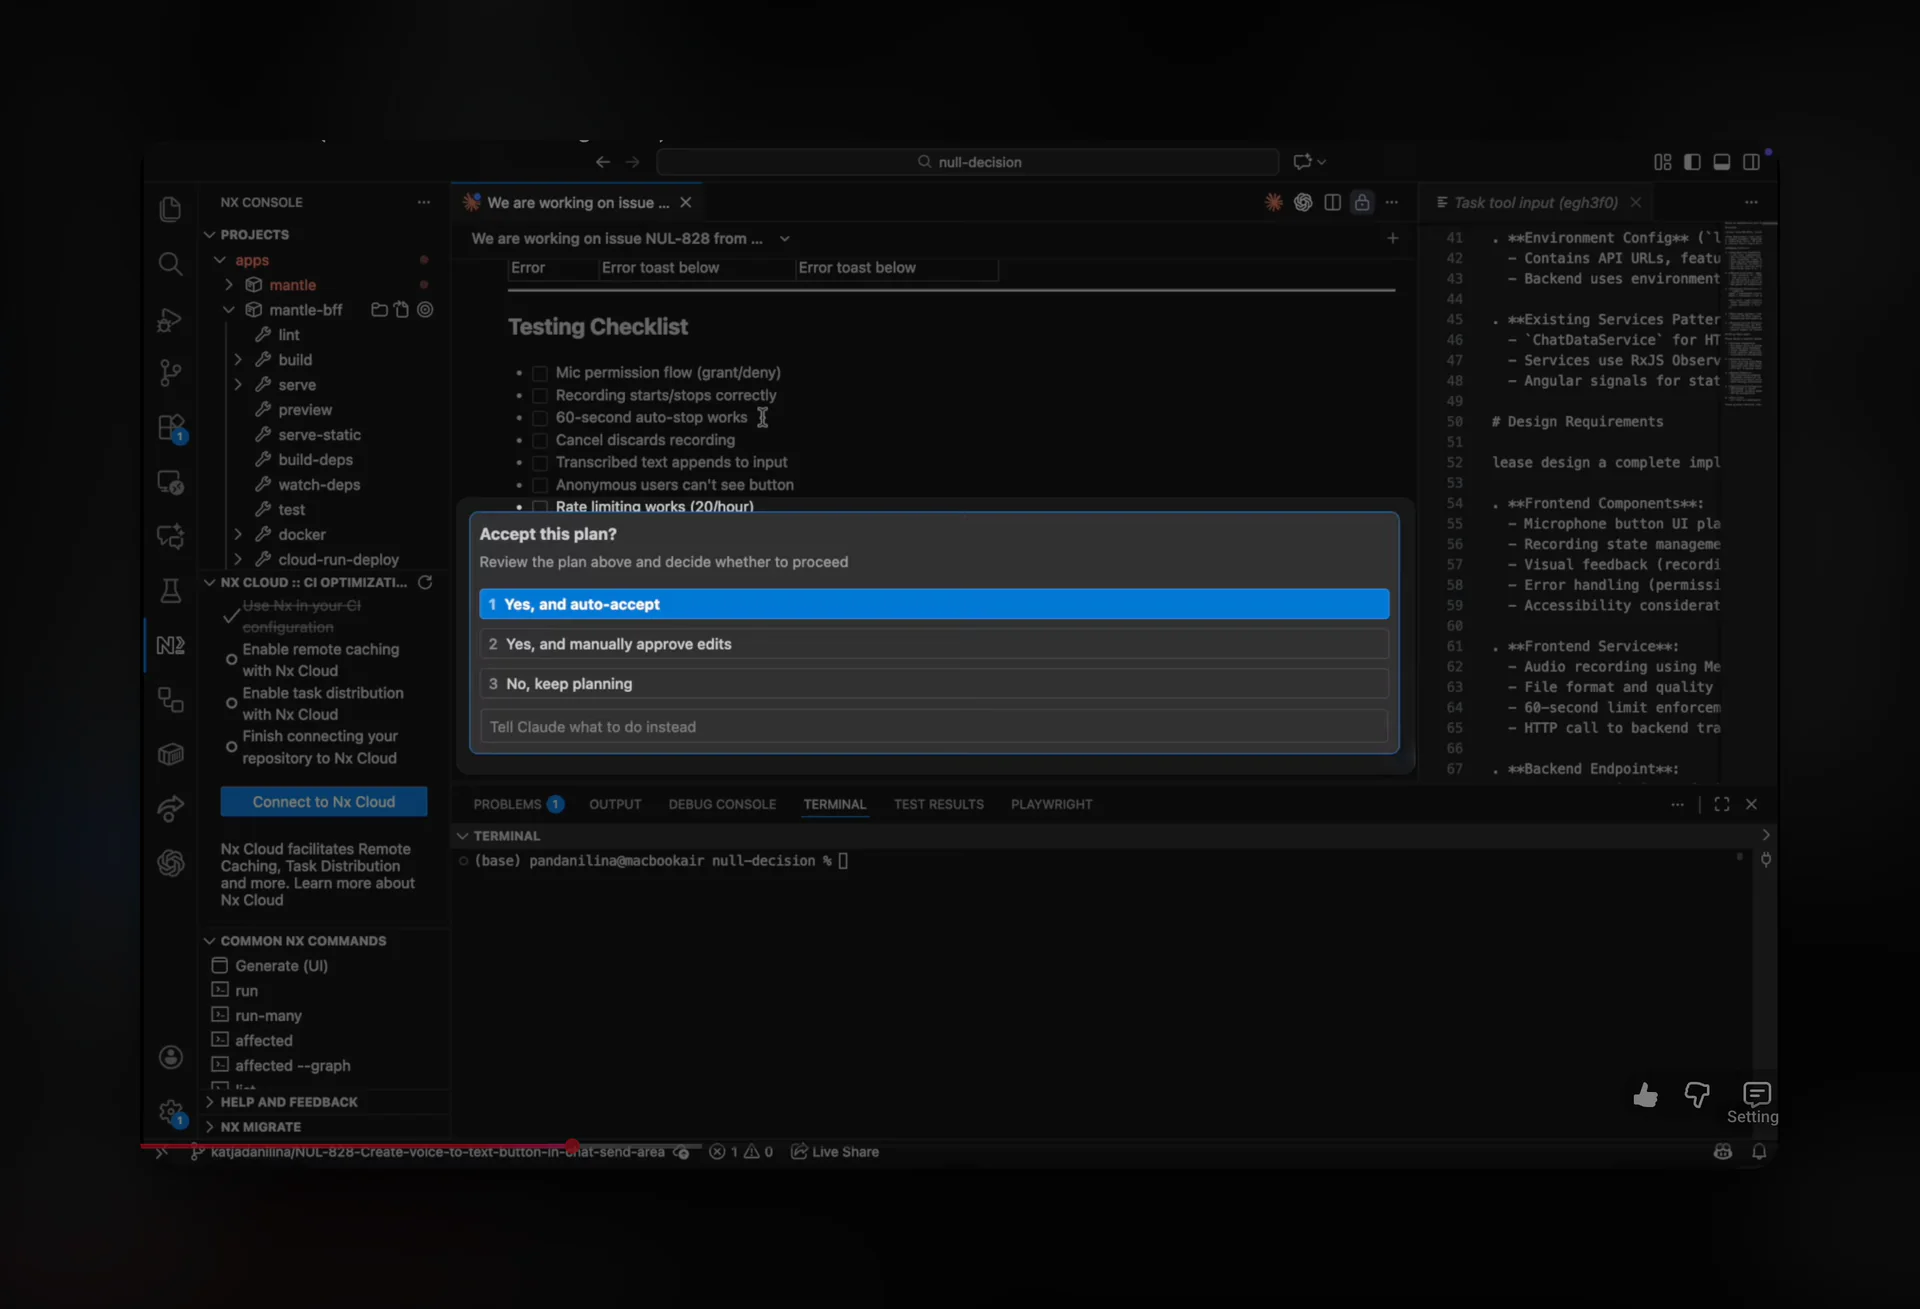Select the Nx Console activity icon

coord(170,645)
